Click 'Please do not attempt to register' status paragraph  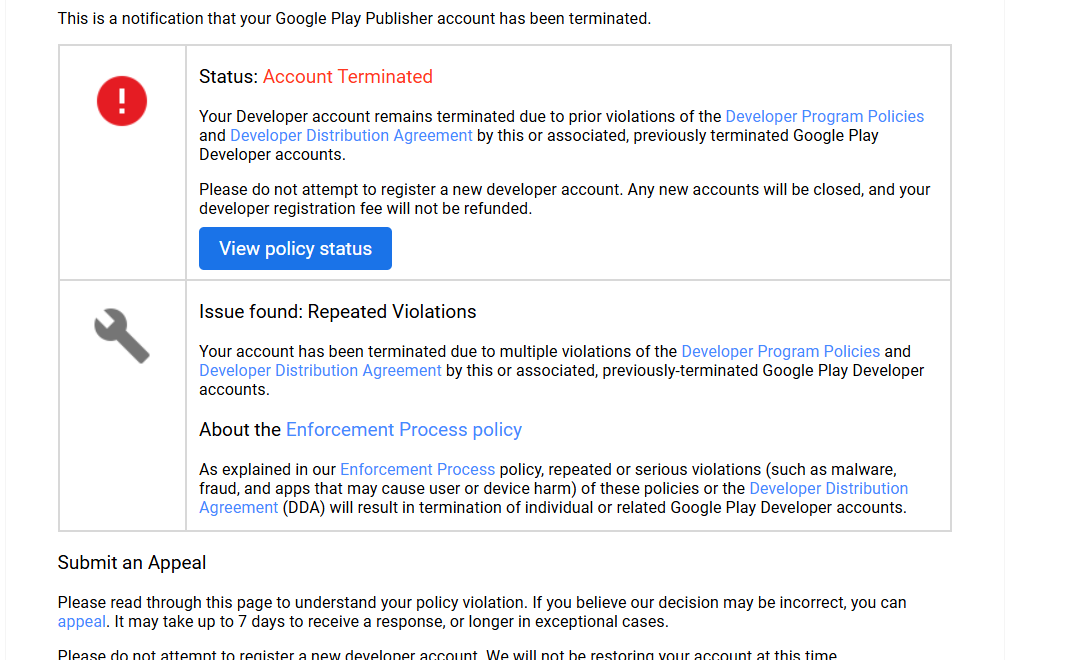click(564, 199)
